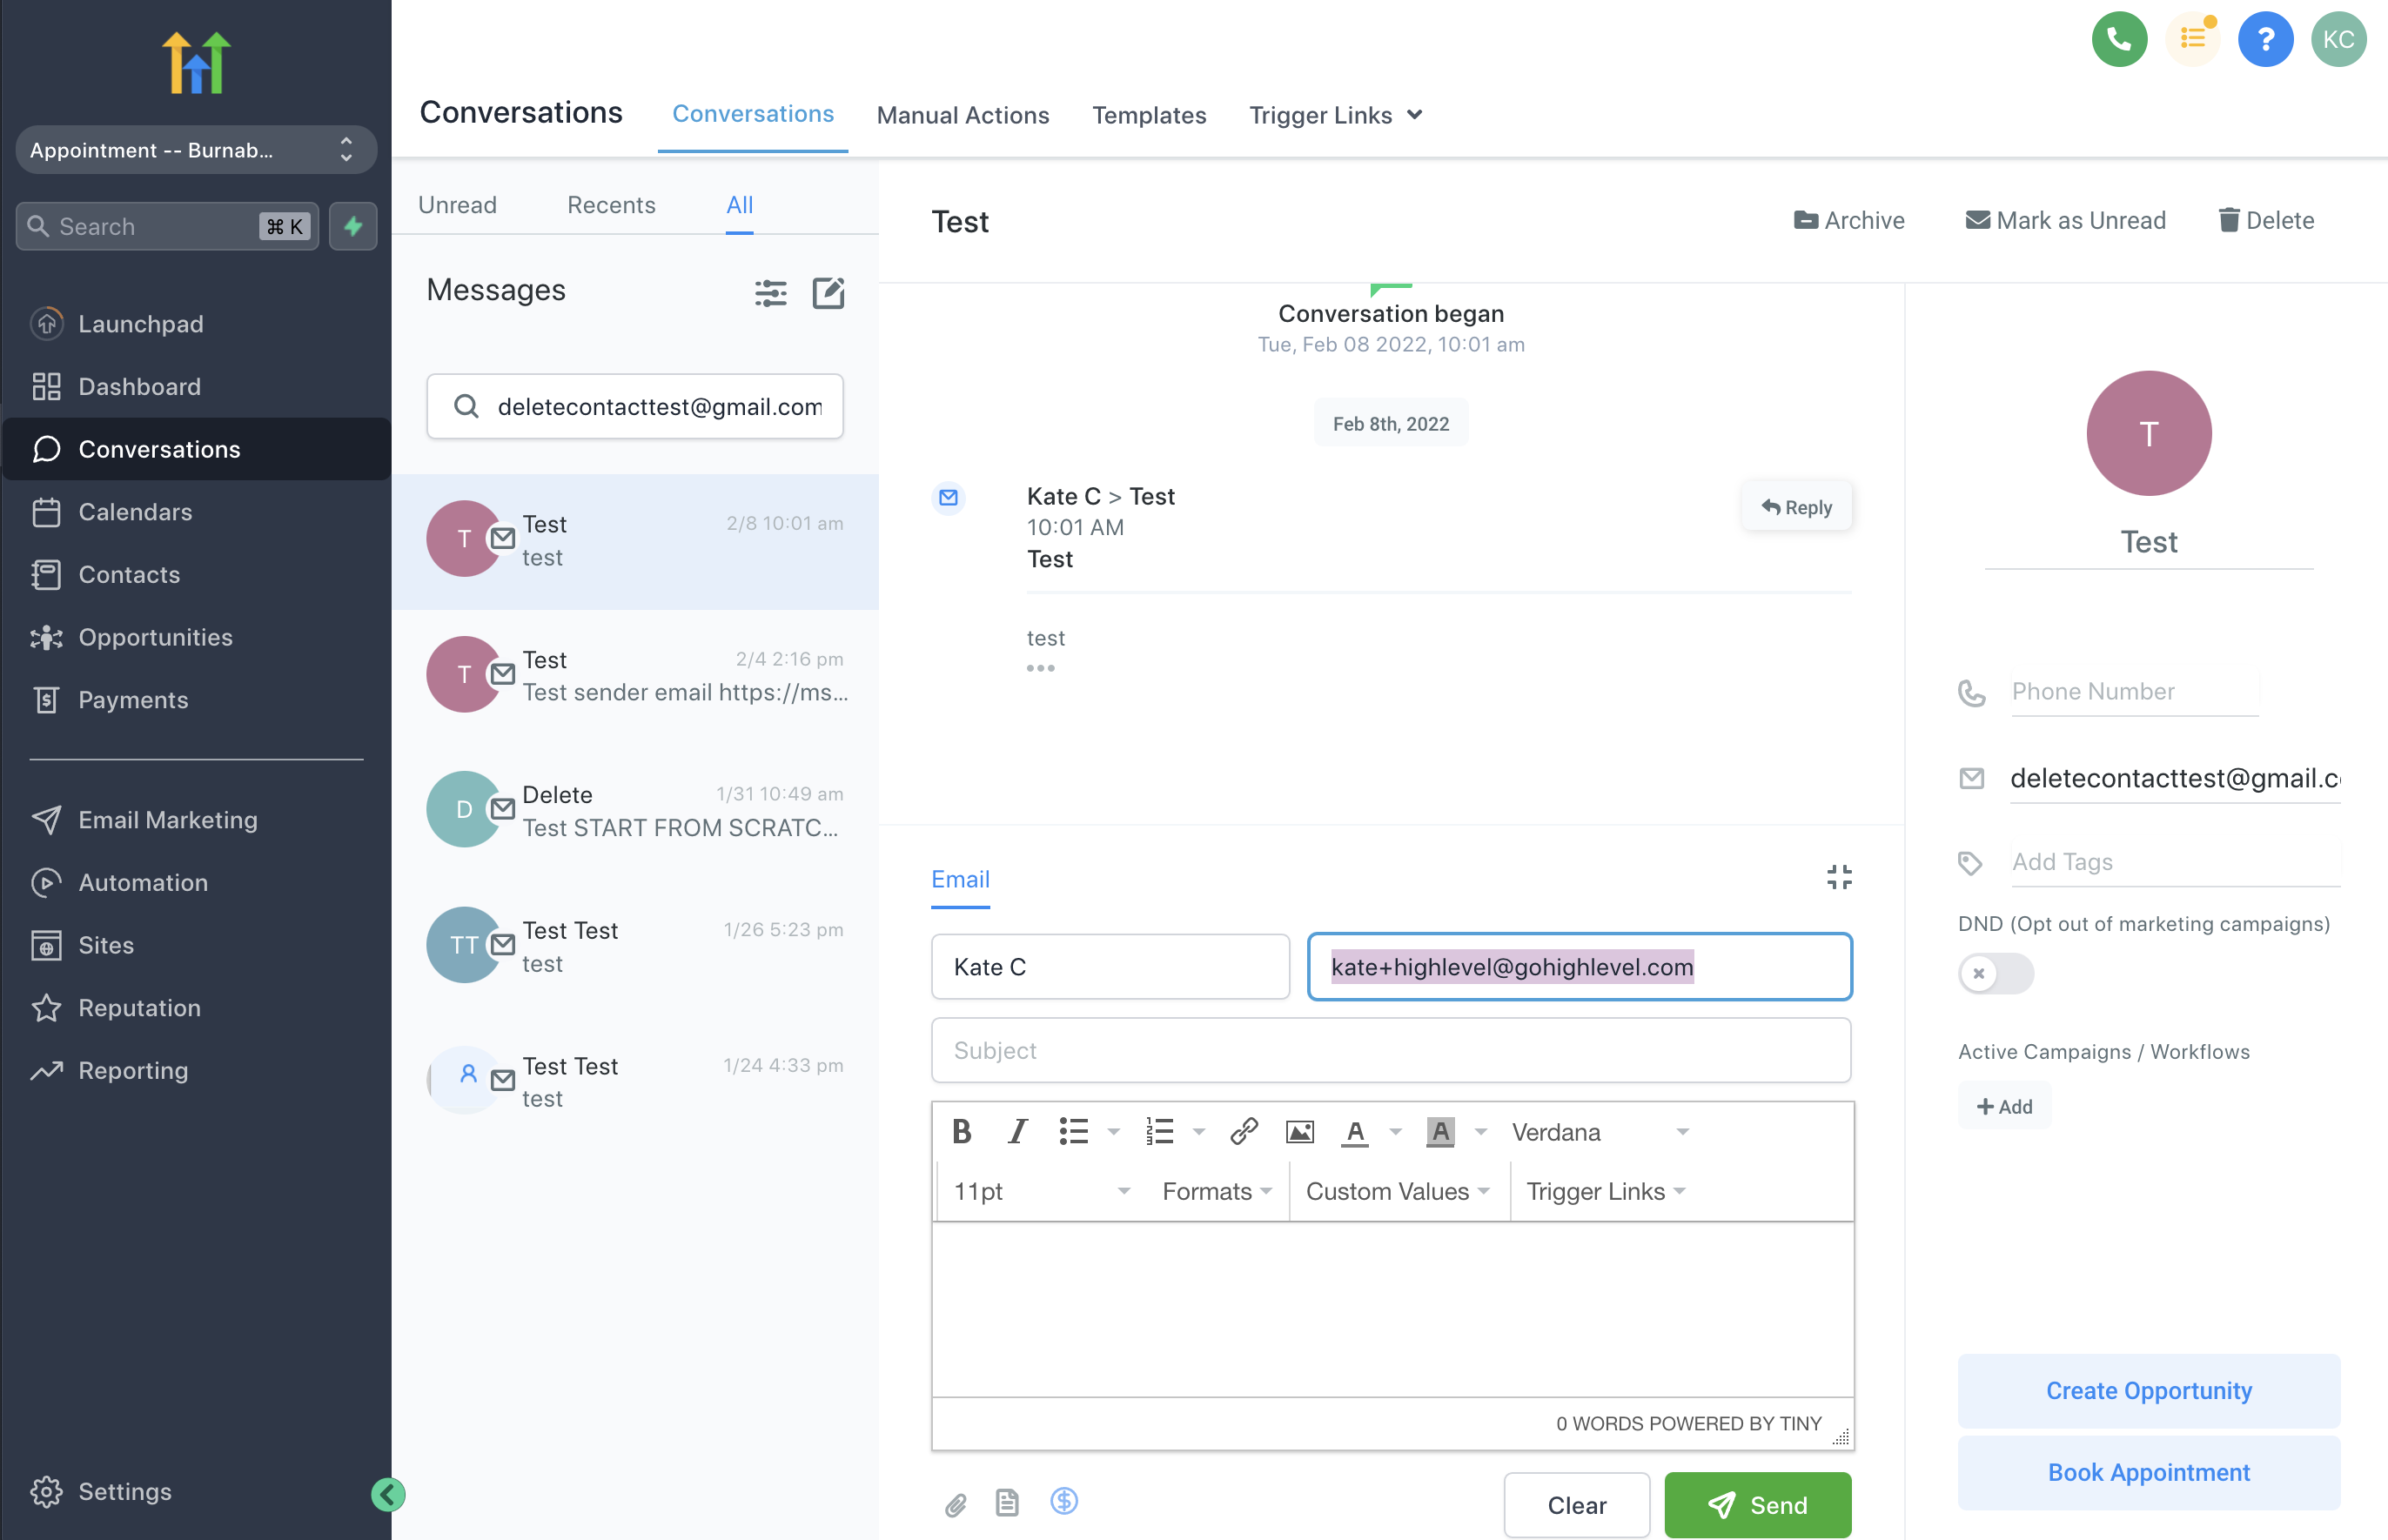2388x1540 pixels.
Task: Expand the Custom Values dropdown
Action: point(1397,1191)
